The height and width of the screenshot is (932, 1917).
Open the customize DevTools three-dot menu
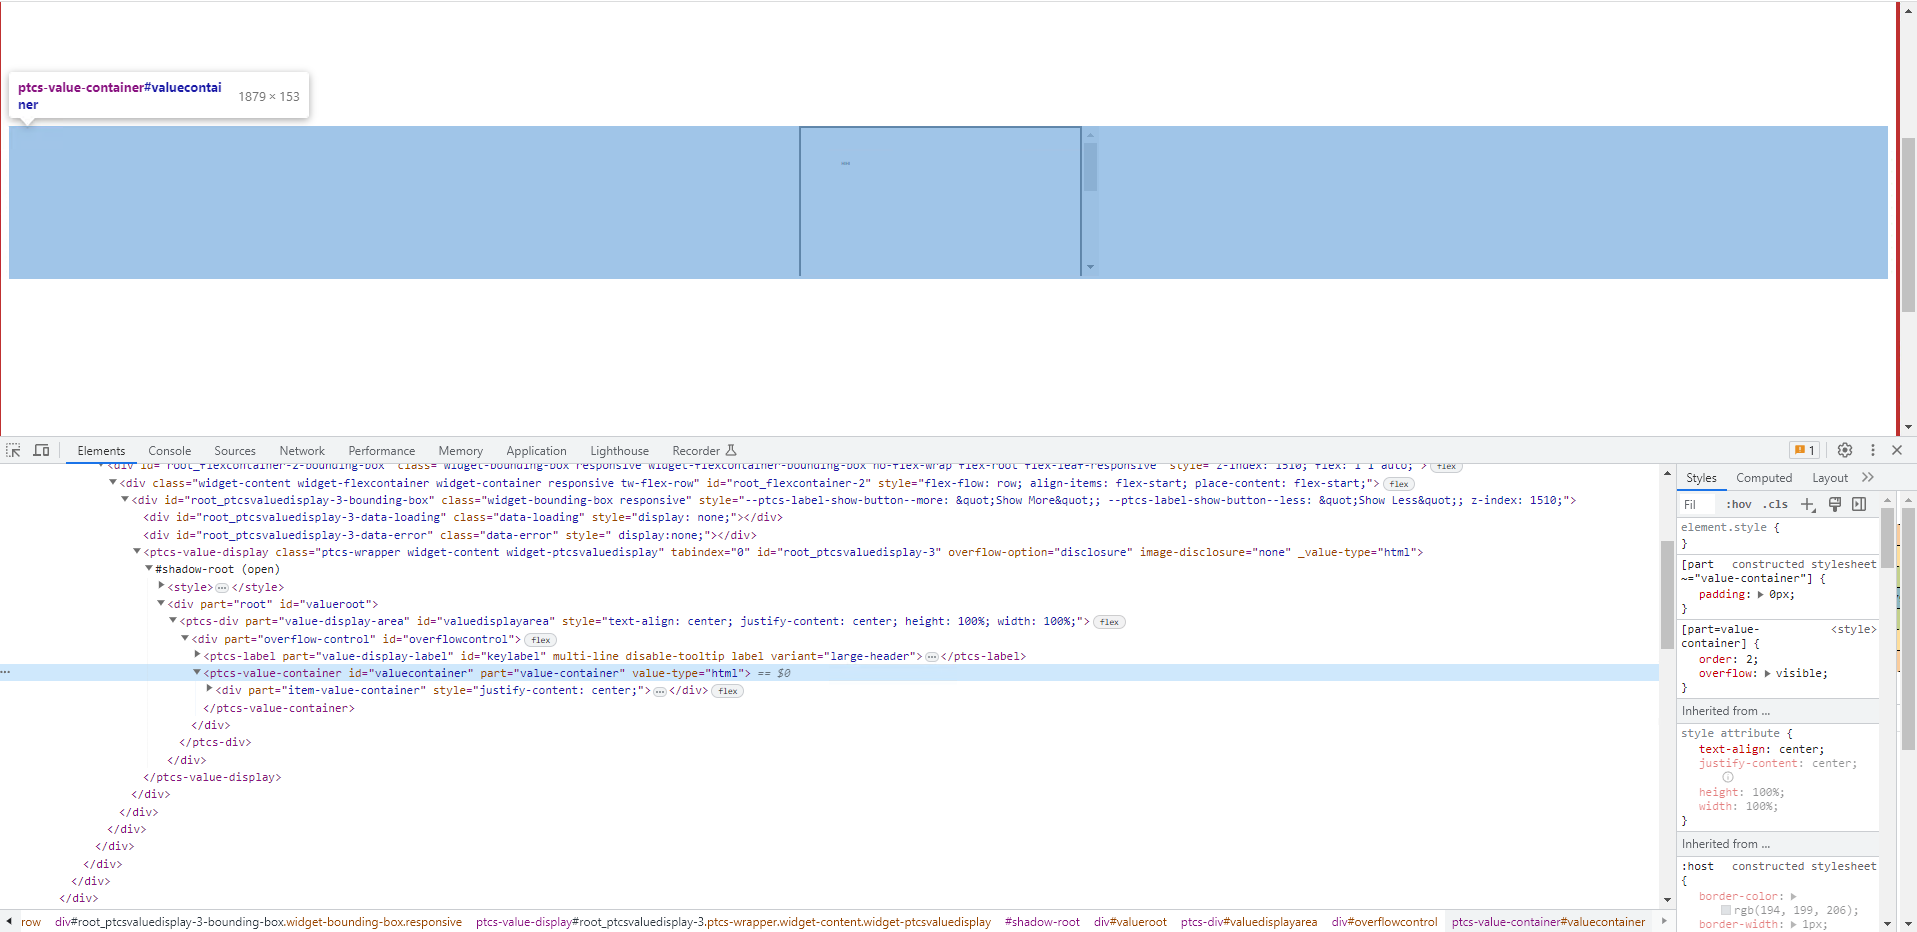[1872, 450]
